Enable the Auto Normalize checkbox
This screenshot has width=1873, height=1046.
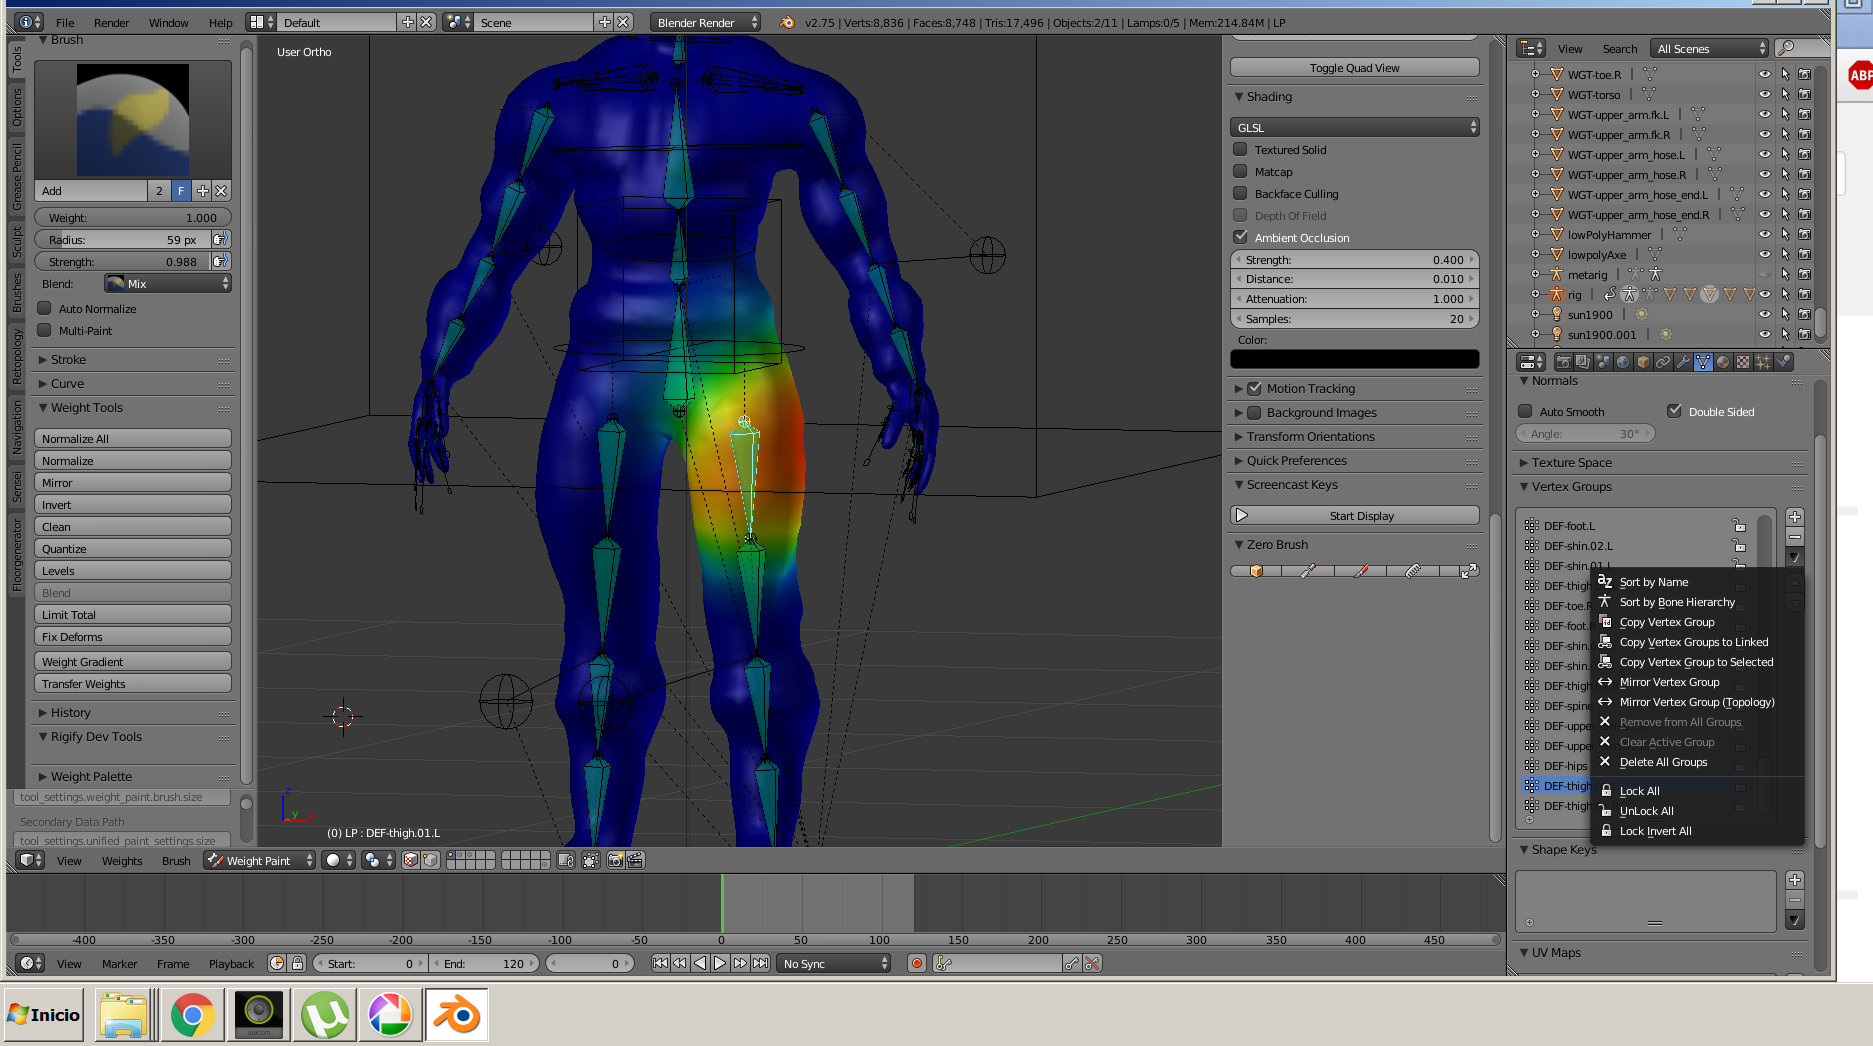click(44, 309)
